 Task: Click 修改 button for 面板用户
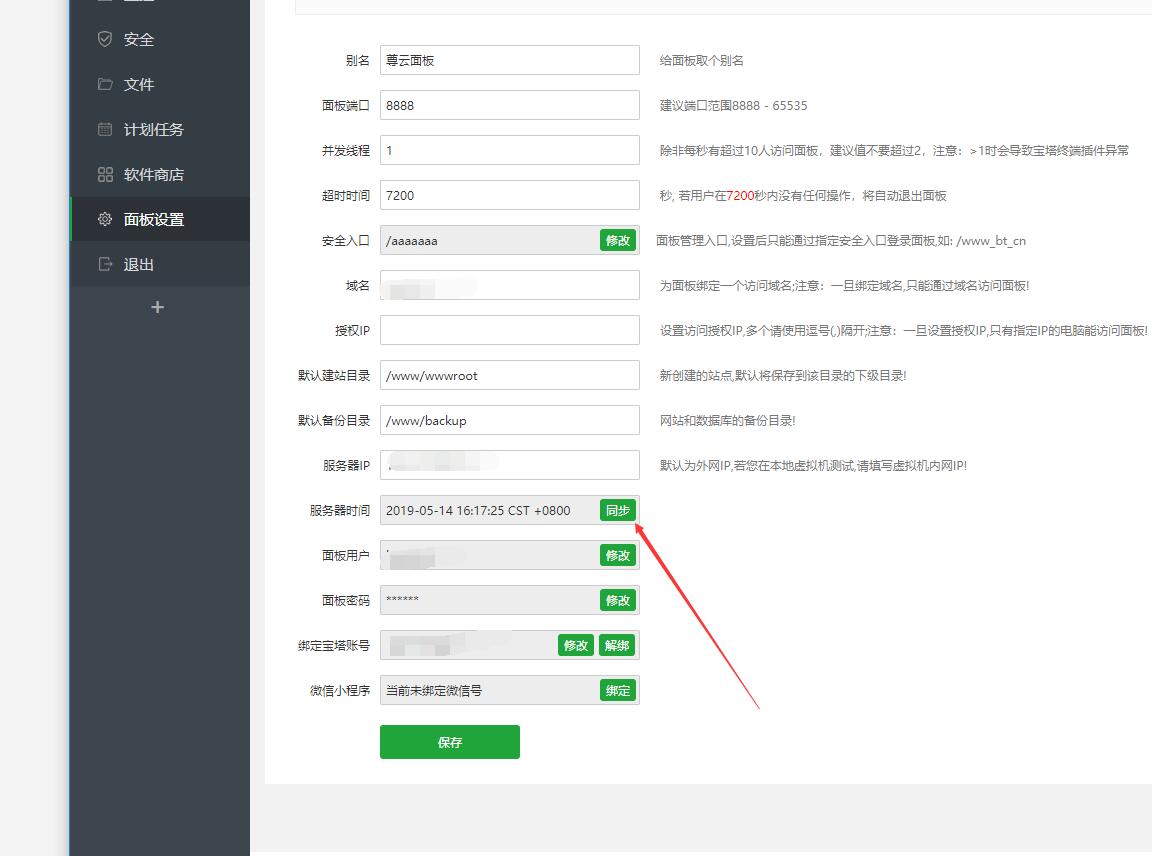[x=618, y=555]
